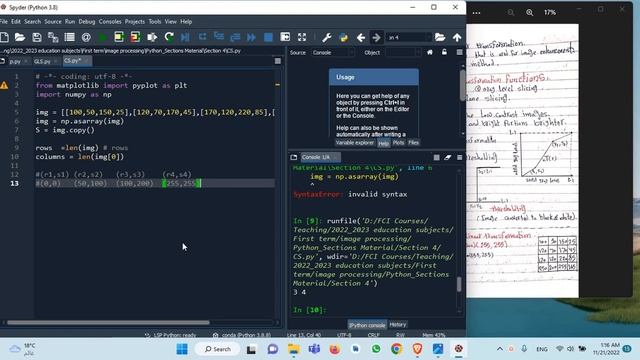640x360 pixels.
Task: Click the editor horizontal scrollbar
Action: pos(108,322)
